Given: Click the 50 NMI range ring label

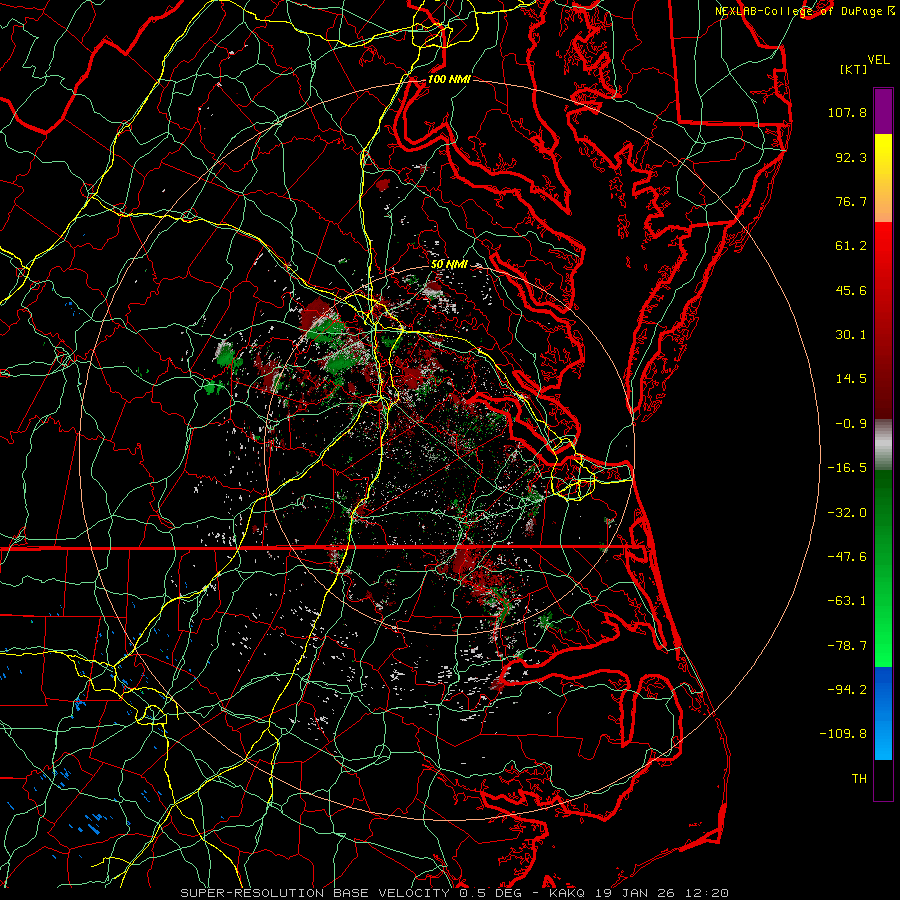Looking at the screenshot, I should tap(449, 265).
